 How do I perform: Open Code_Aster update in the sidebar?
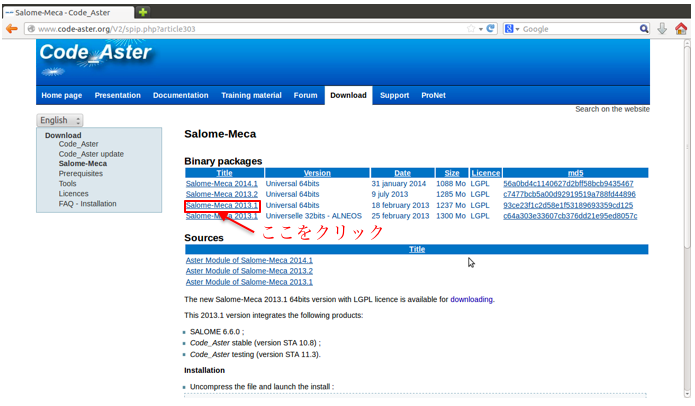click(x=91, y=154)
